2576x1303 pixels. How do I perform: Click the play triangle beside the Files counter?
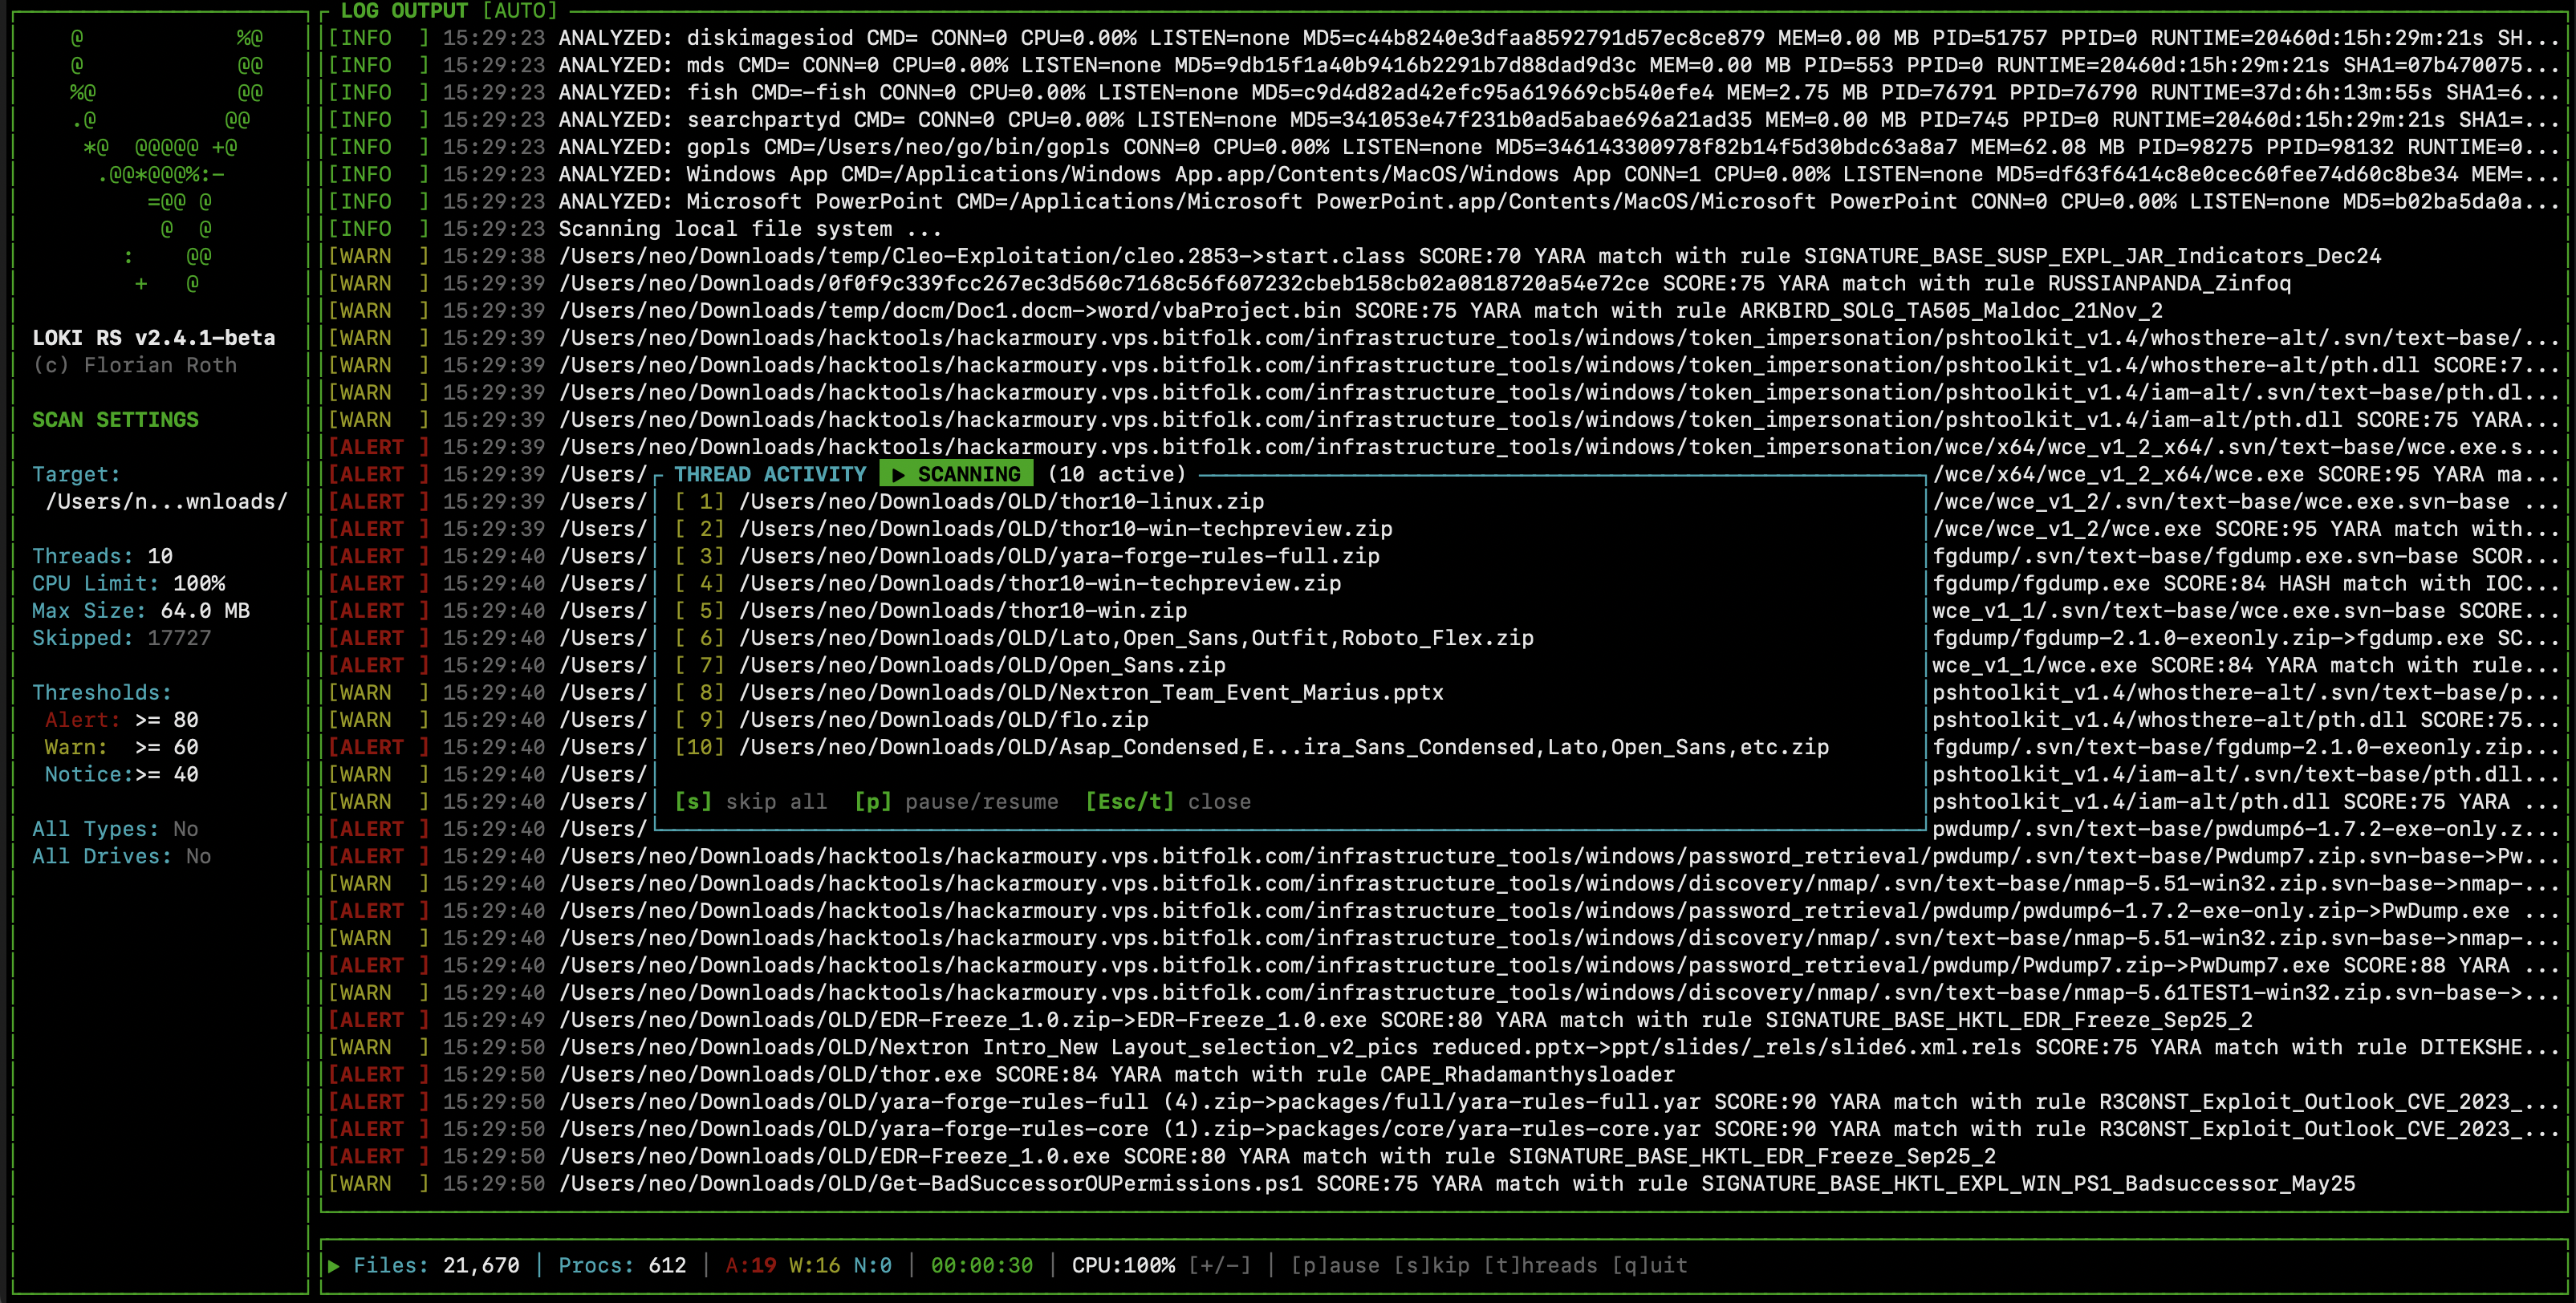click(334, 1265)
